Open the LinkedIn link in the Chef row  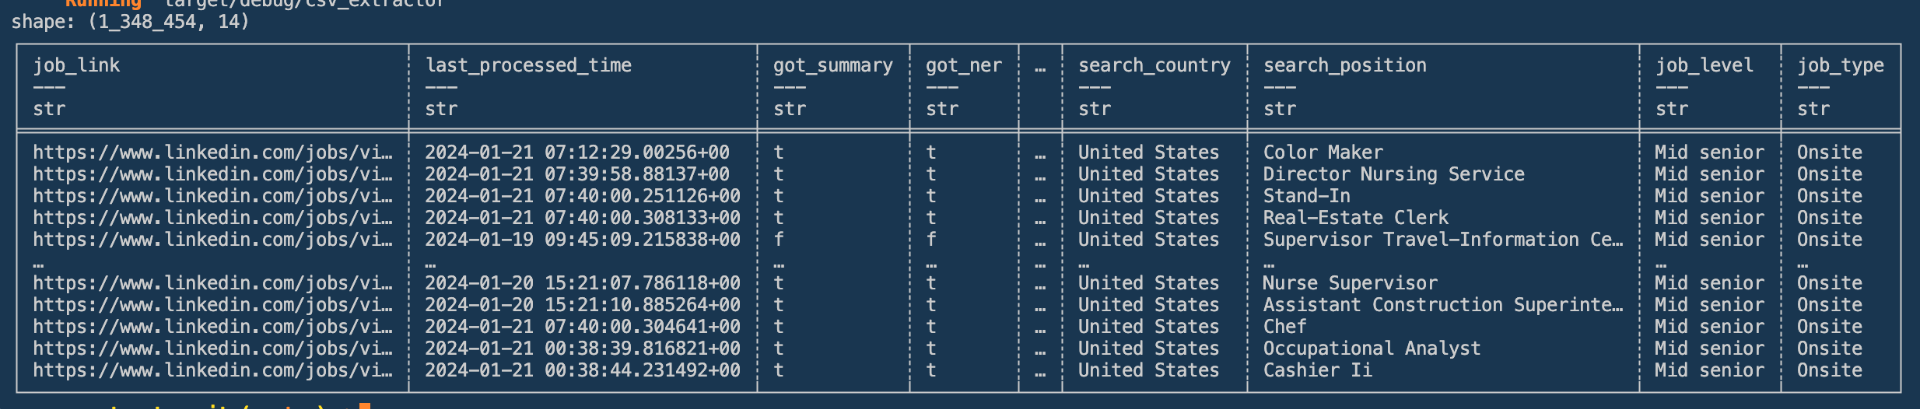(212, 327)
